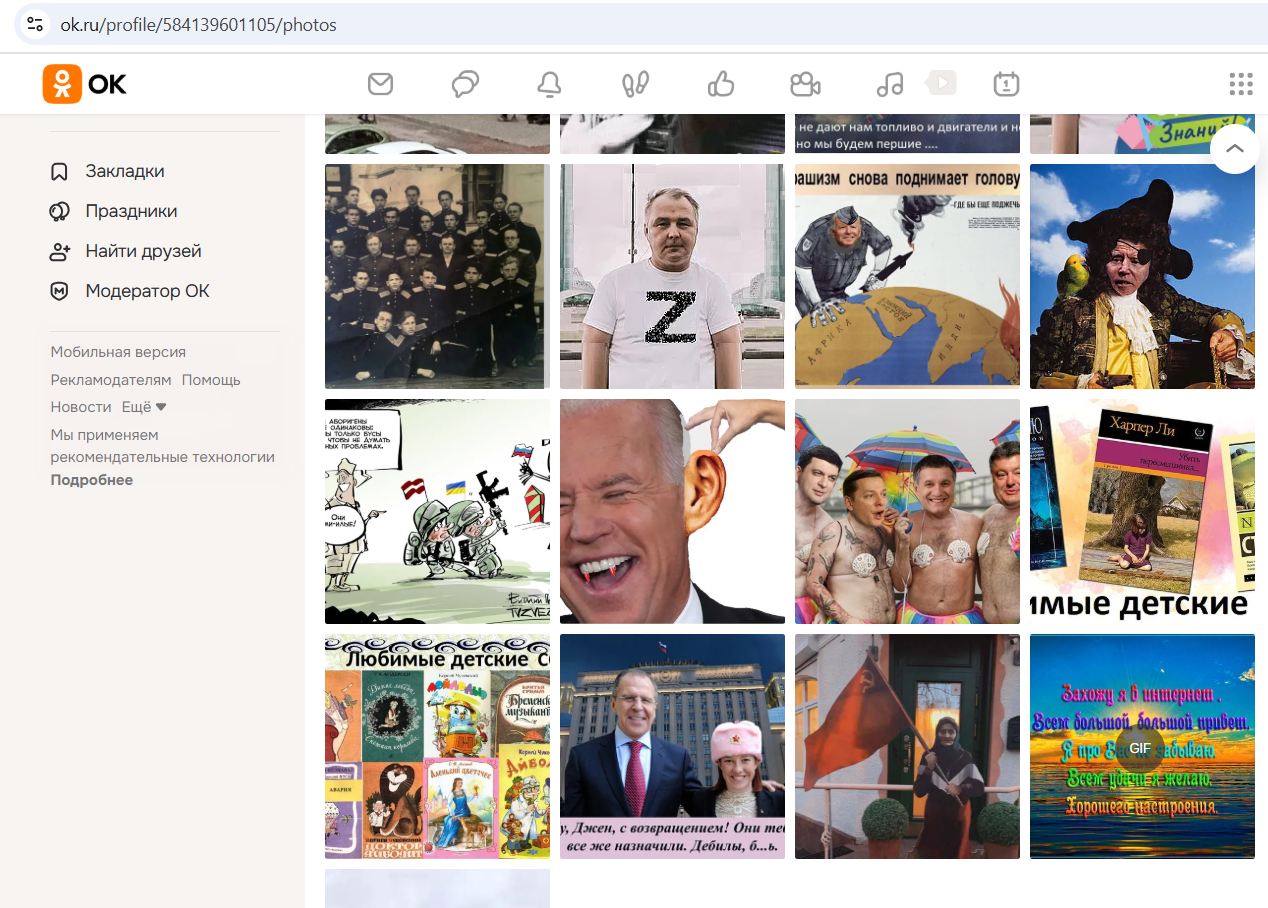Open the apps grid menu icon
The height and width of the screenshot is (908, 1268).
[1240, 84]
